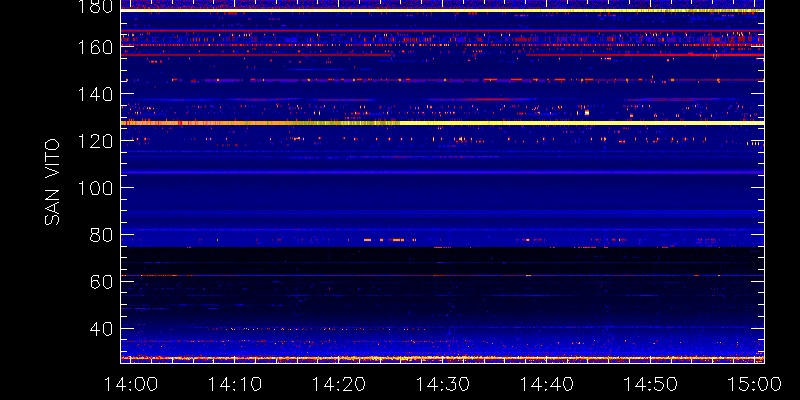The width and height of the screenshot is (800, 400).
Task: Click the 40 frequency axis label
Action: 101,329
